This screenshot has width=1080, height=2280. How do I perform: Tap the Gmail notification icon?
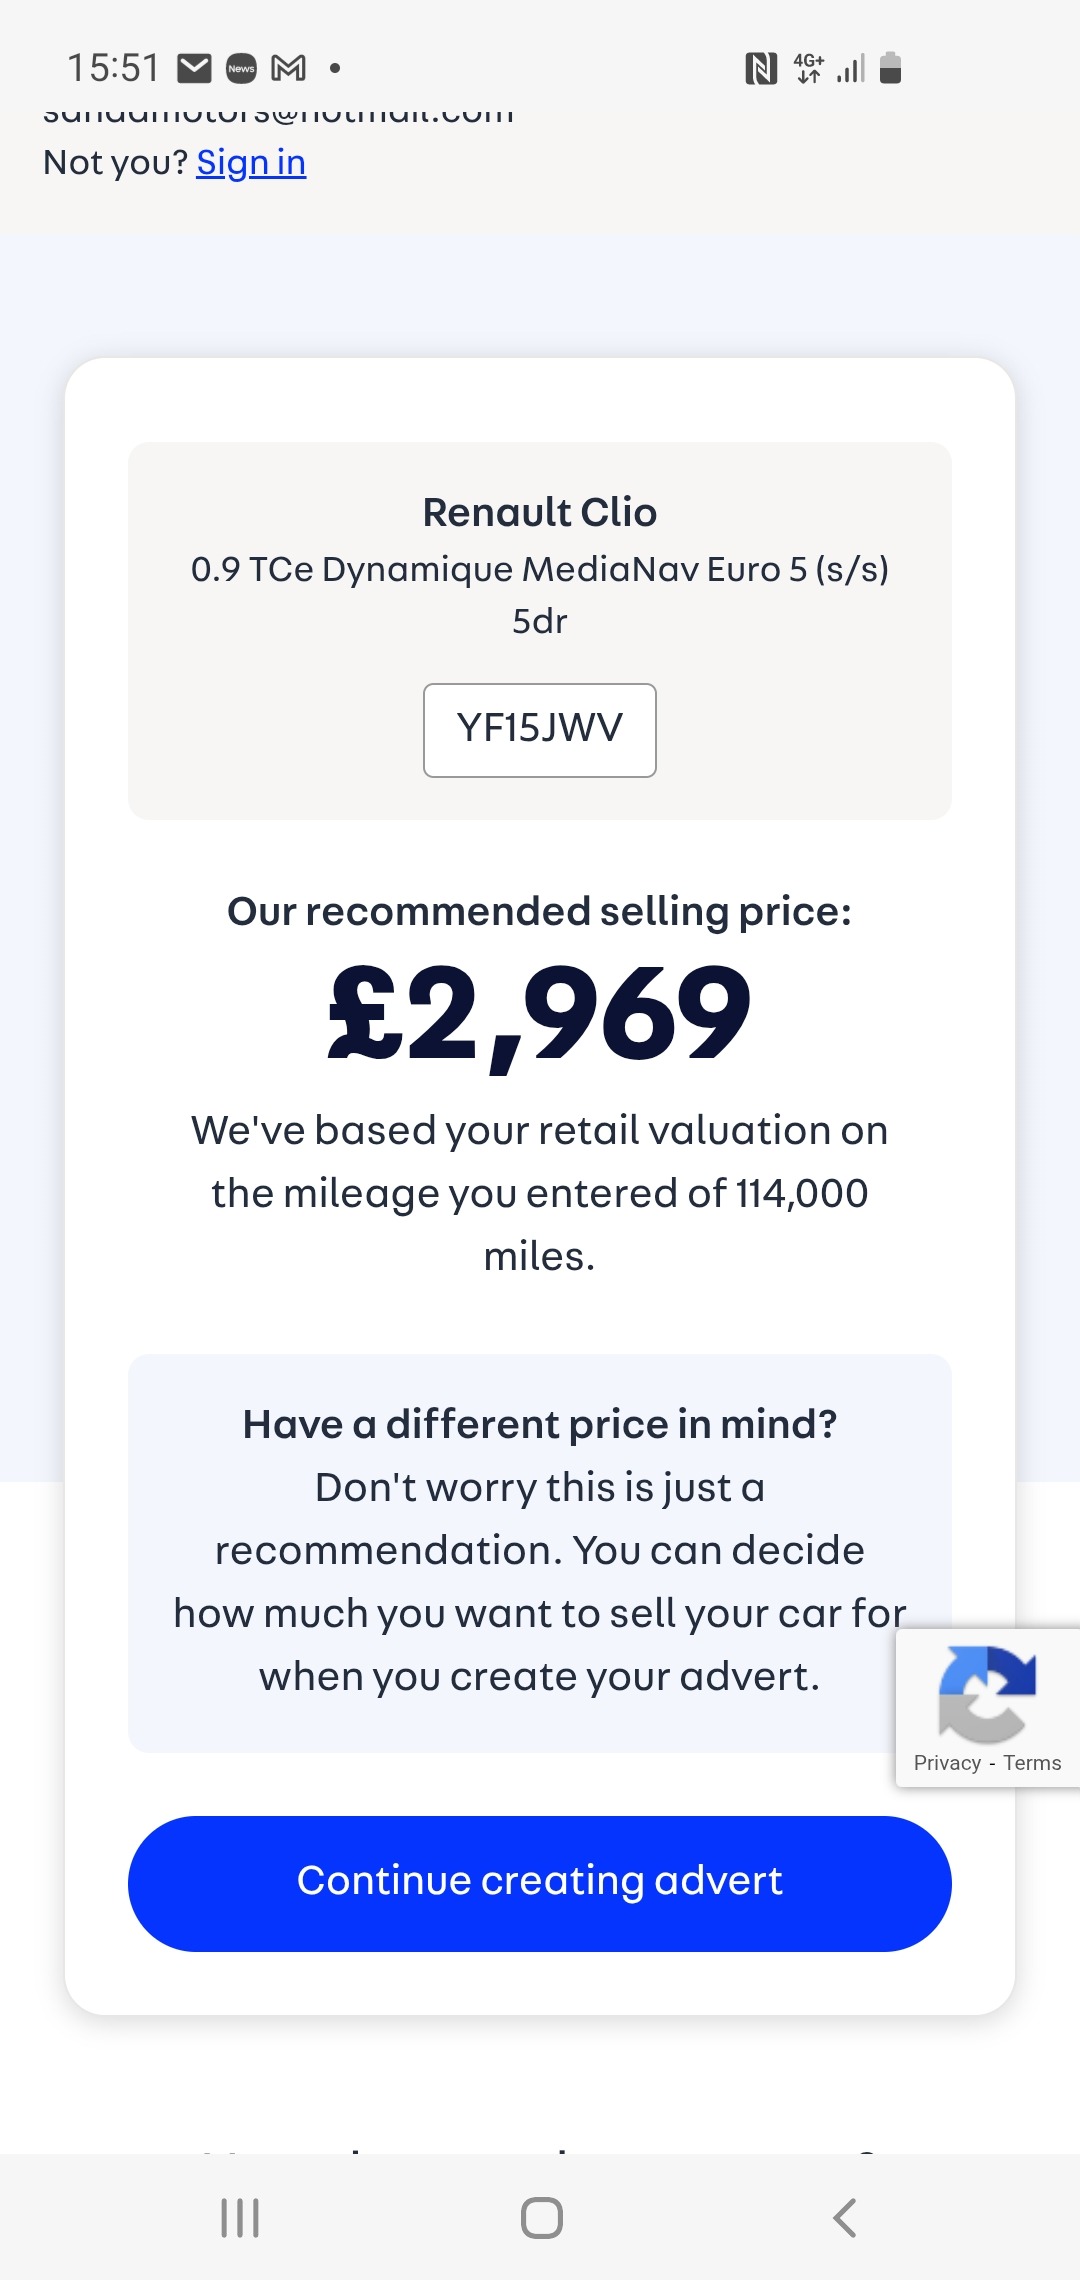tap(289, 68)
